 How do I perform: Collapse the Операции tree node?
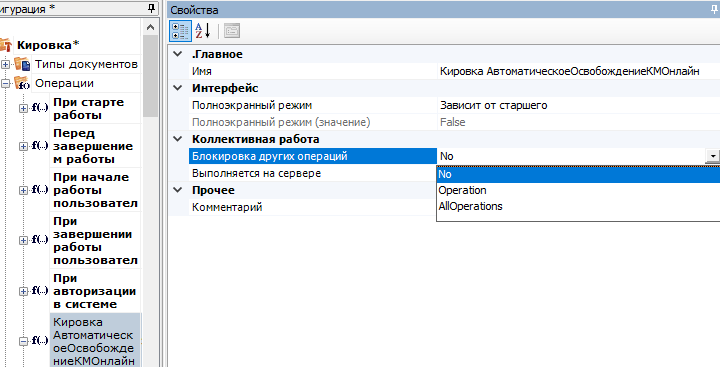point(5,84)
